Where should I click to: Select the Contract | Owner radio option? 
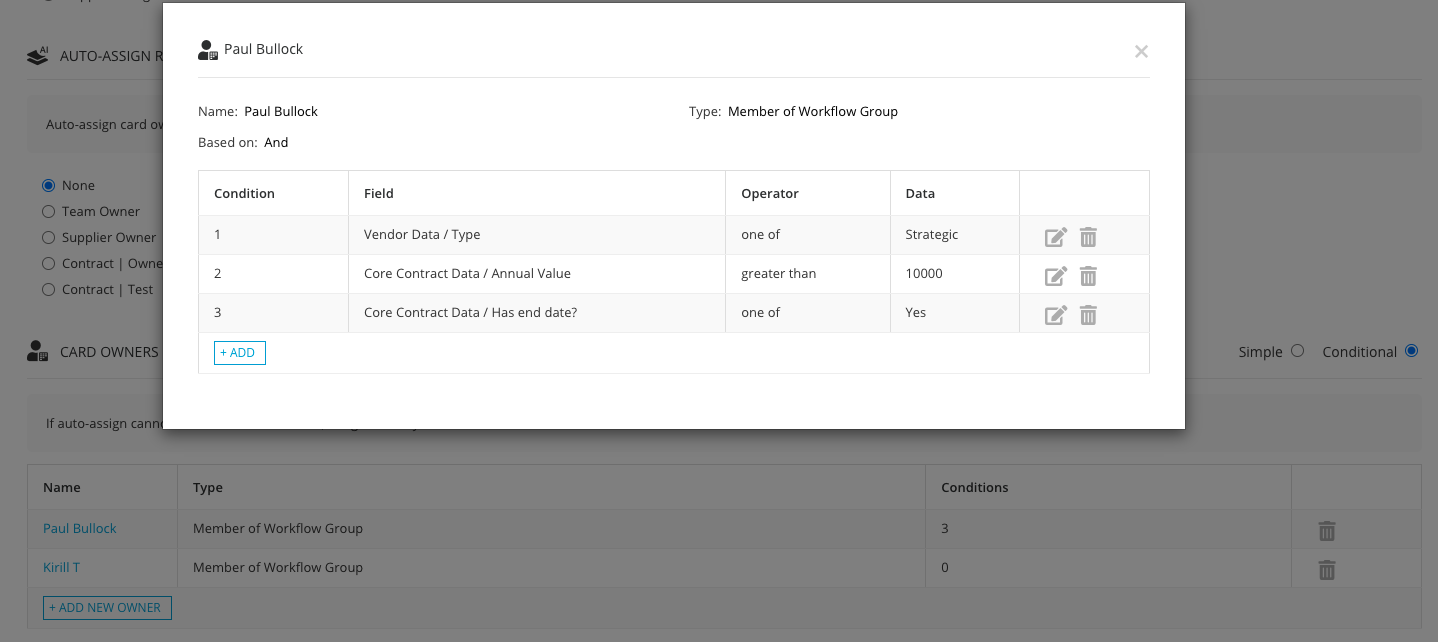click(48, 263)
